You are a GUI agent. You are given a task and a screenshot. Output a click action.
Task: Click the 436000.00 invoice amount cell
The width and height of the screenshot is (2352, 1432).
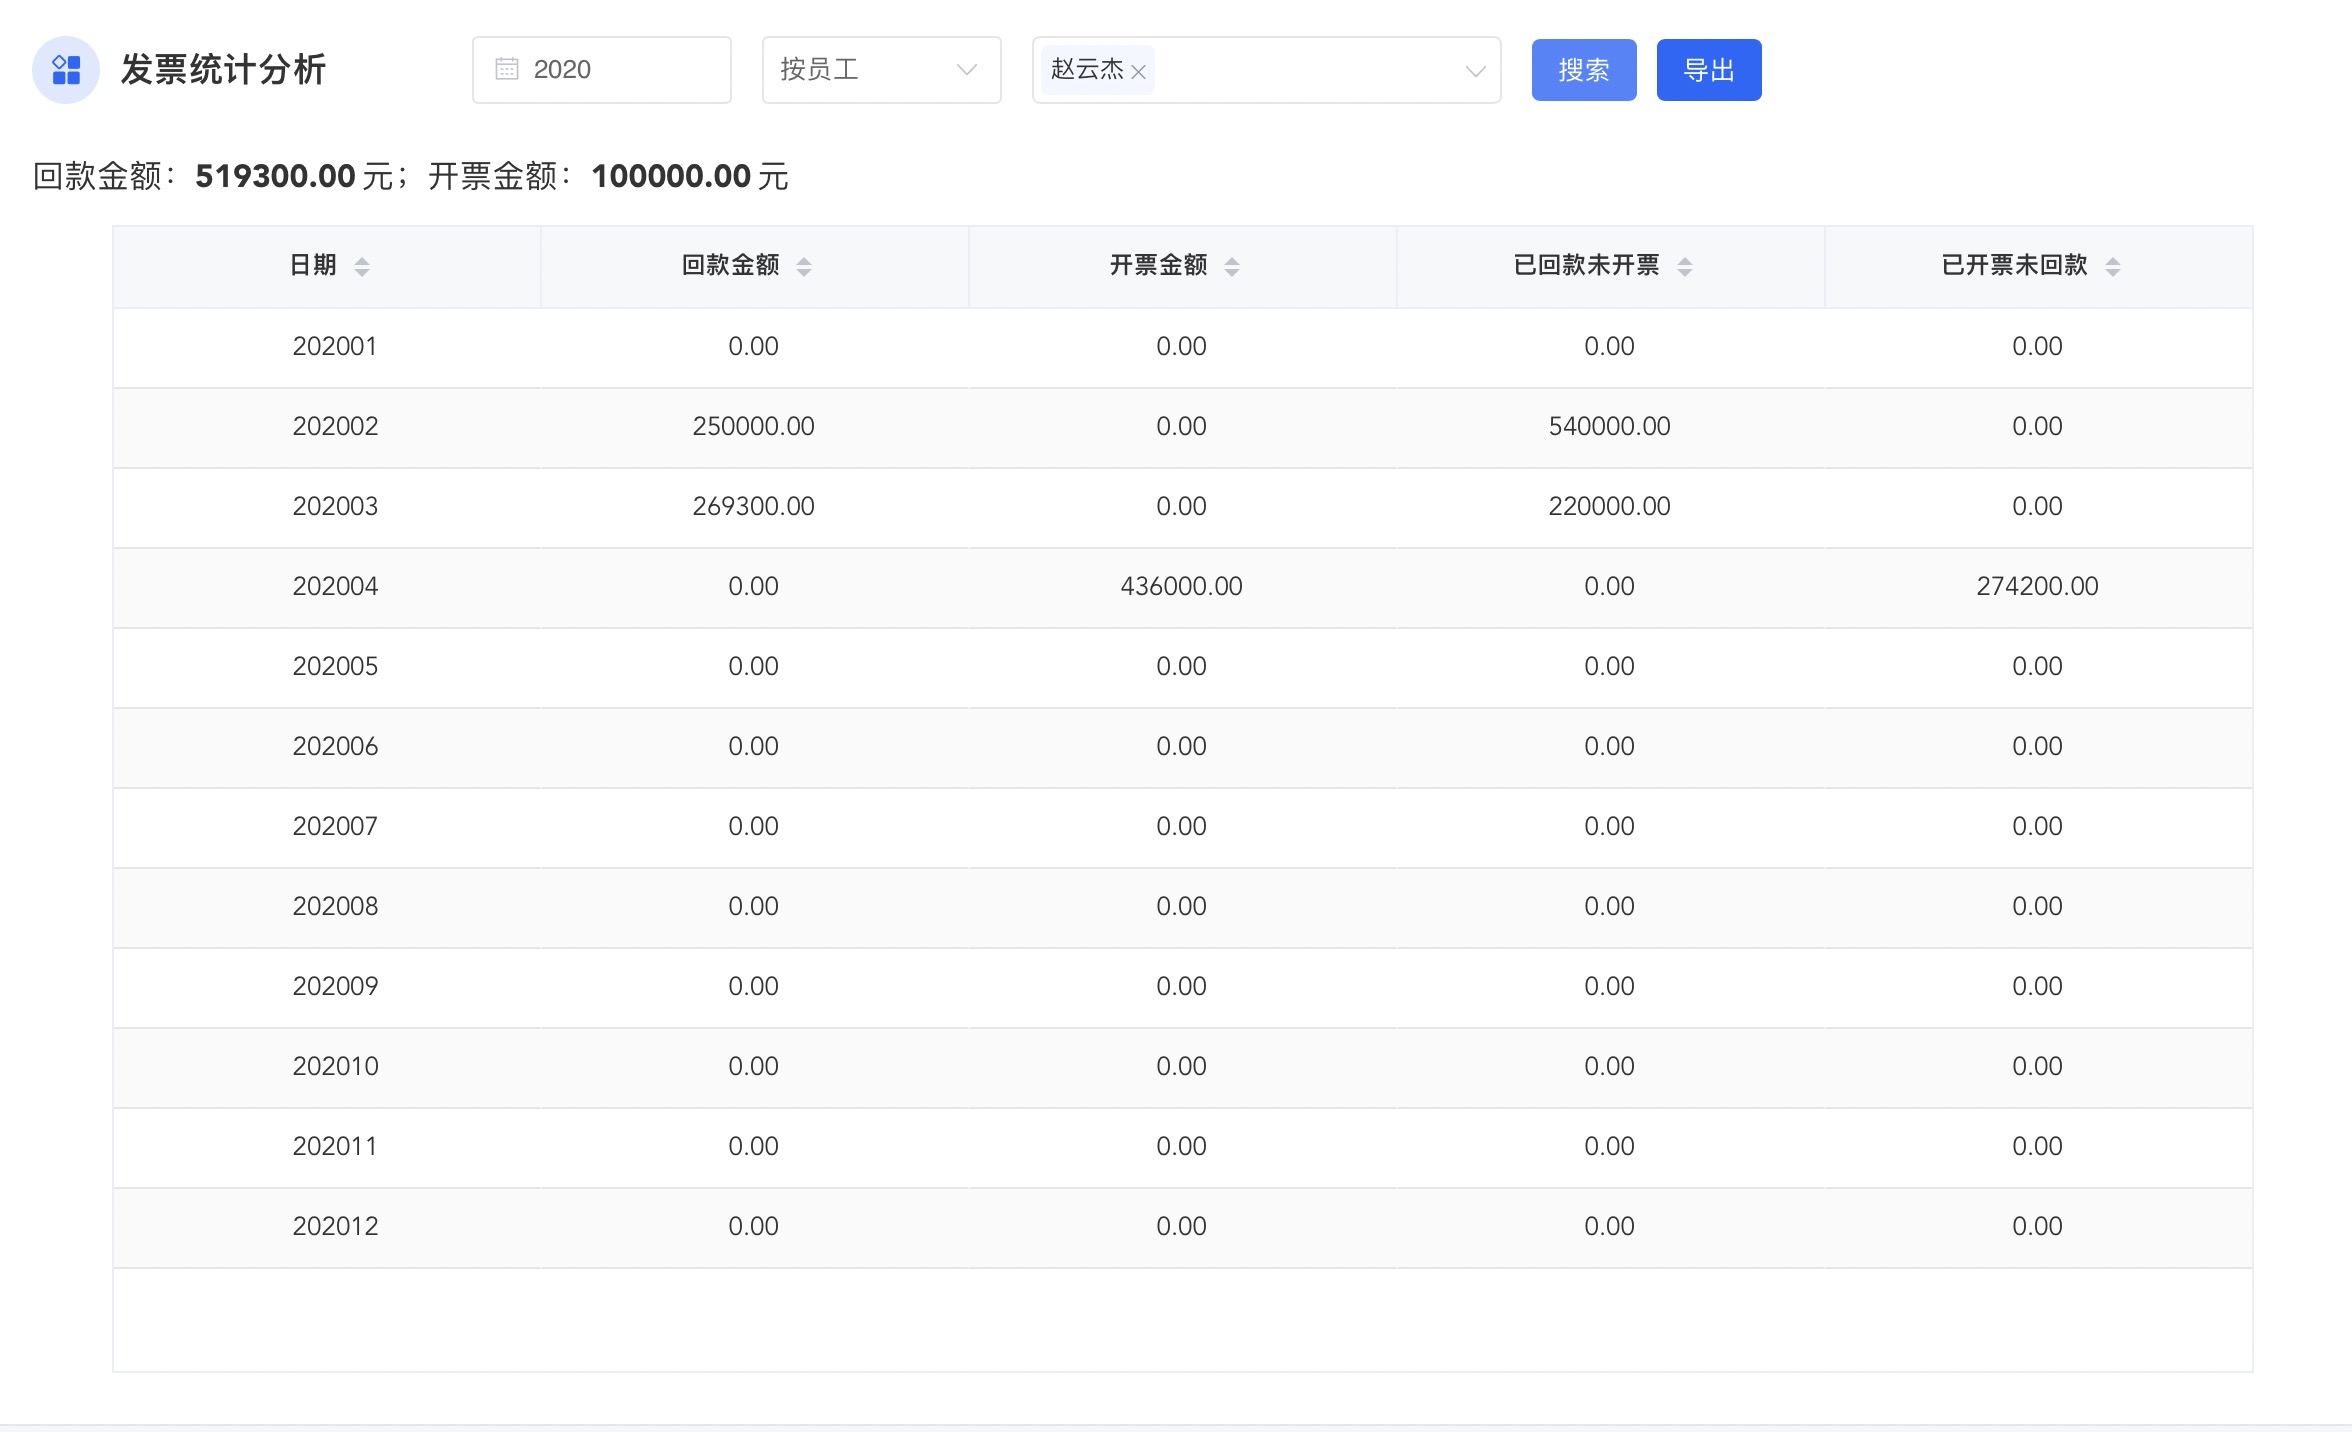(x=1181, y=586)
